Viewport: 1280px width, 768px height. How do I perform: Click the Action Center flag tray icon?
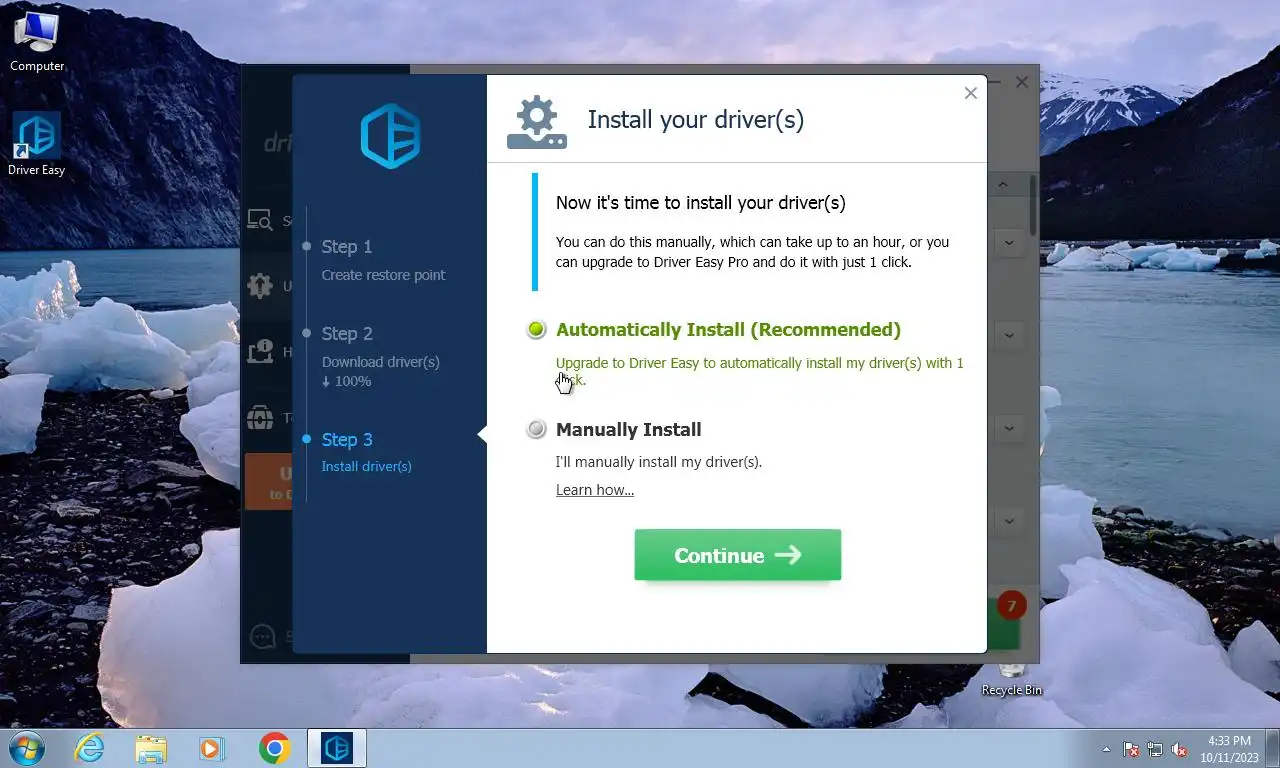tap(1131, 749)
